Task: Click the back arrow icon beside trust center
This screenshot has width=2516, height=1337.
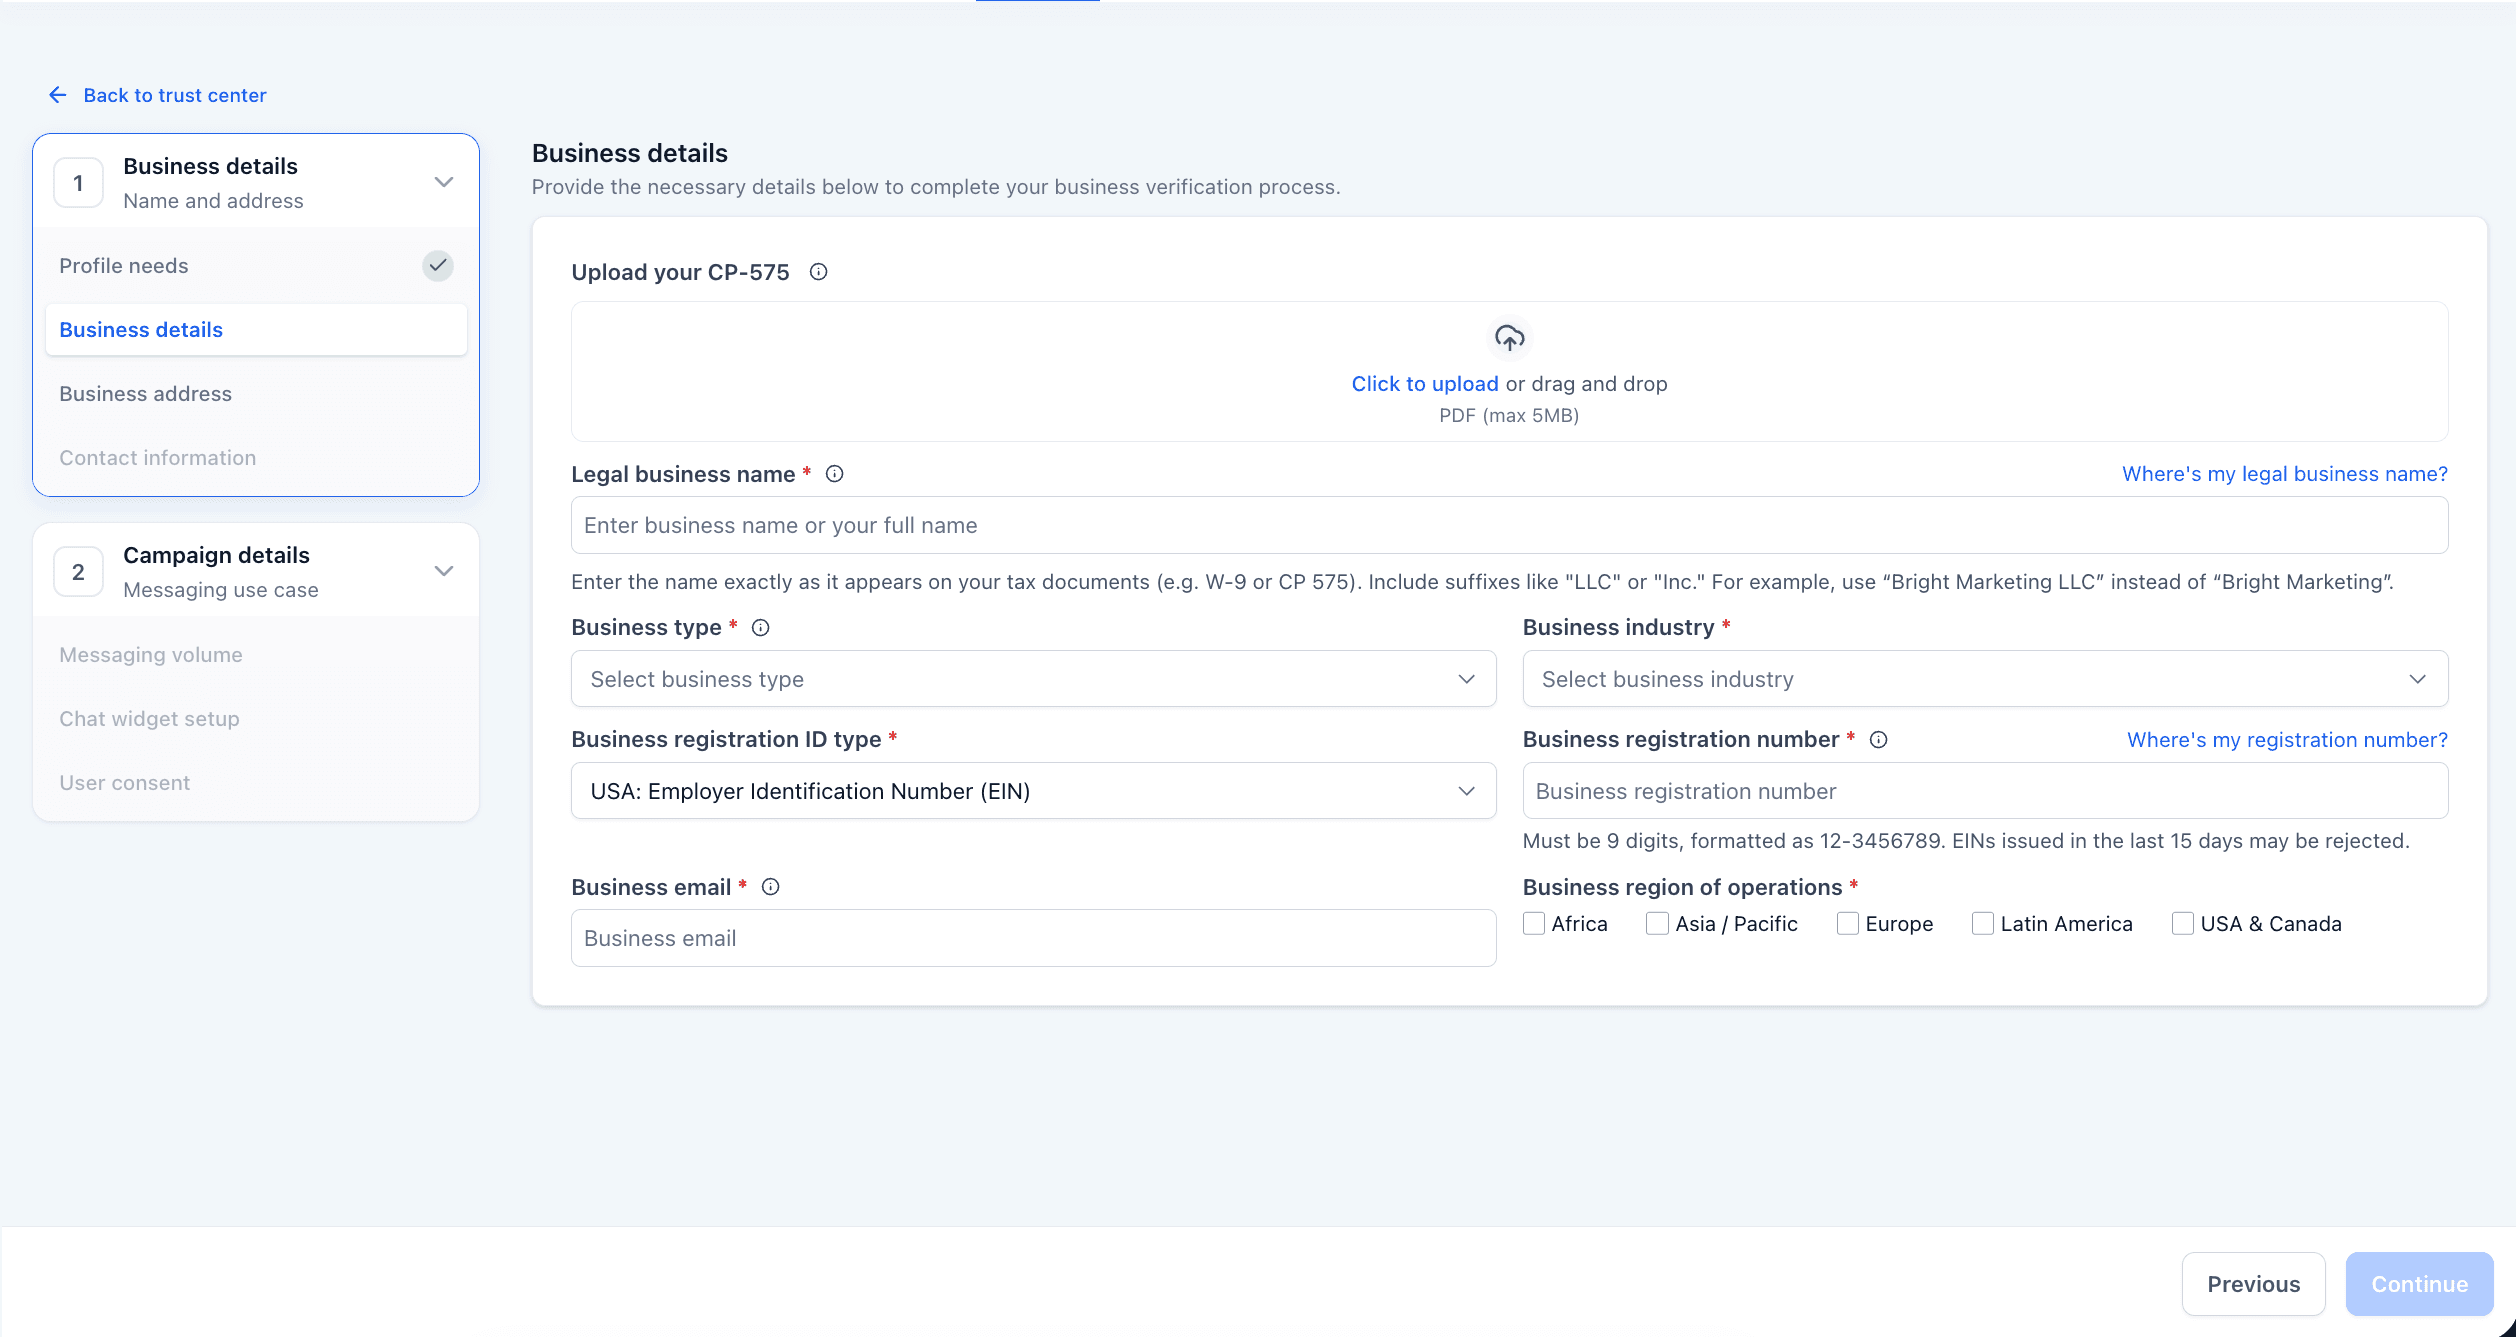Action: point(58,95)
